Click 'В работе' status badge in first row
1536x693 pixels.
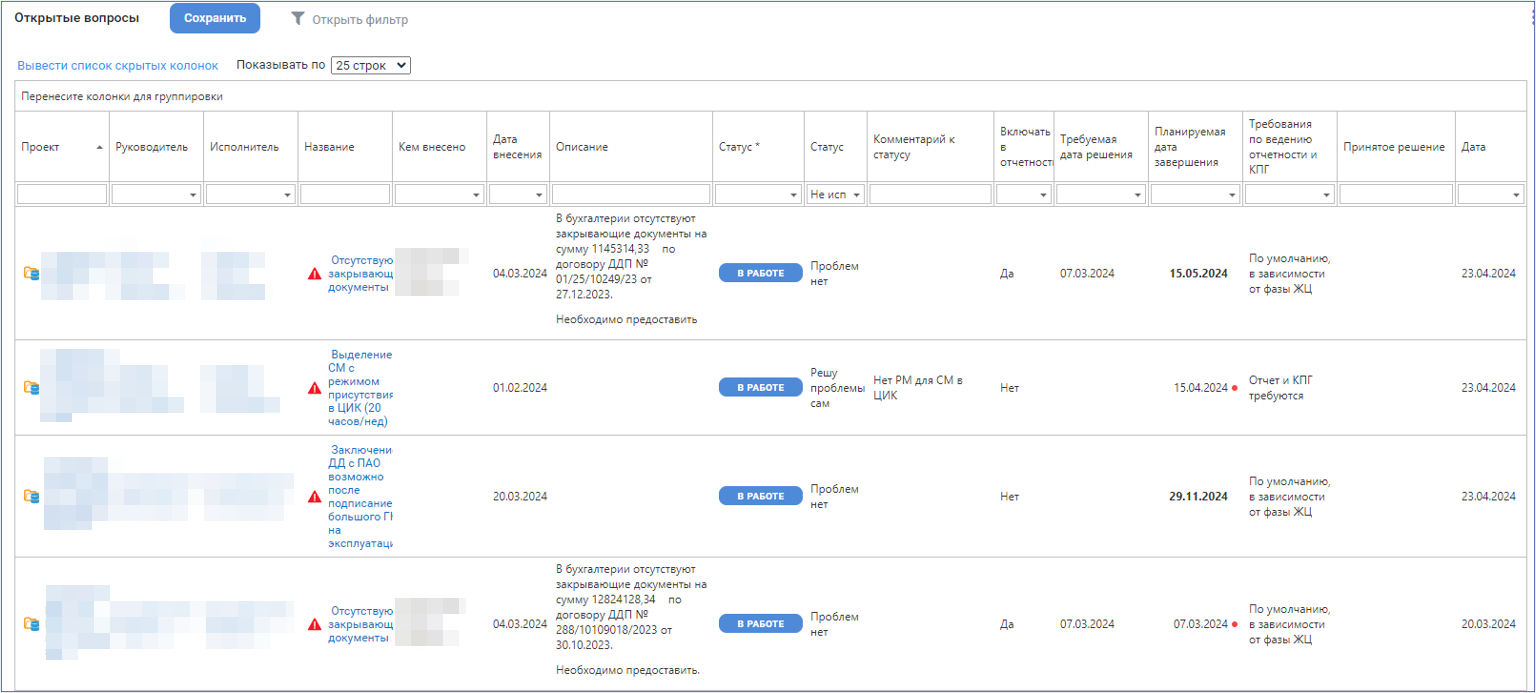(760, 273)
